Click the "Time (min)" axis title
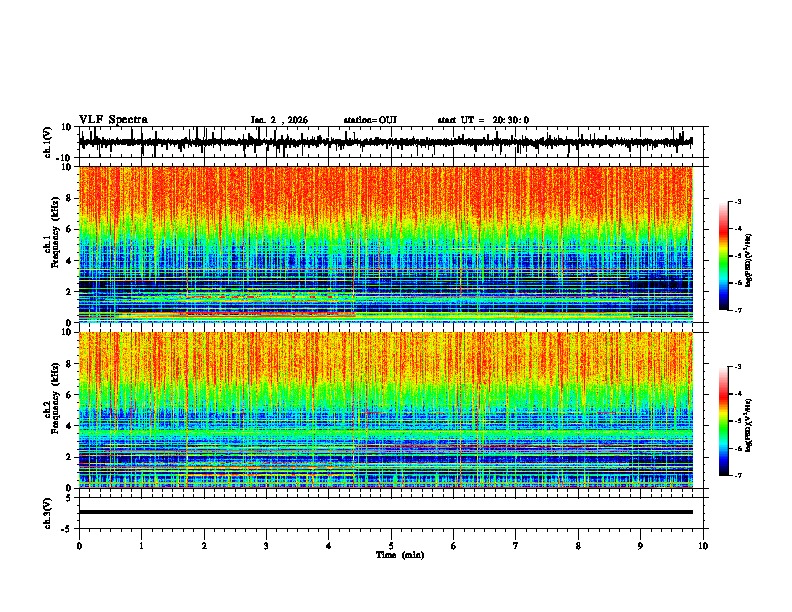This screenshot has width=792, height=612. point(400,555)
